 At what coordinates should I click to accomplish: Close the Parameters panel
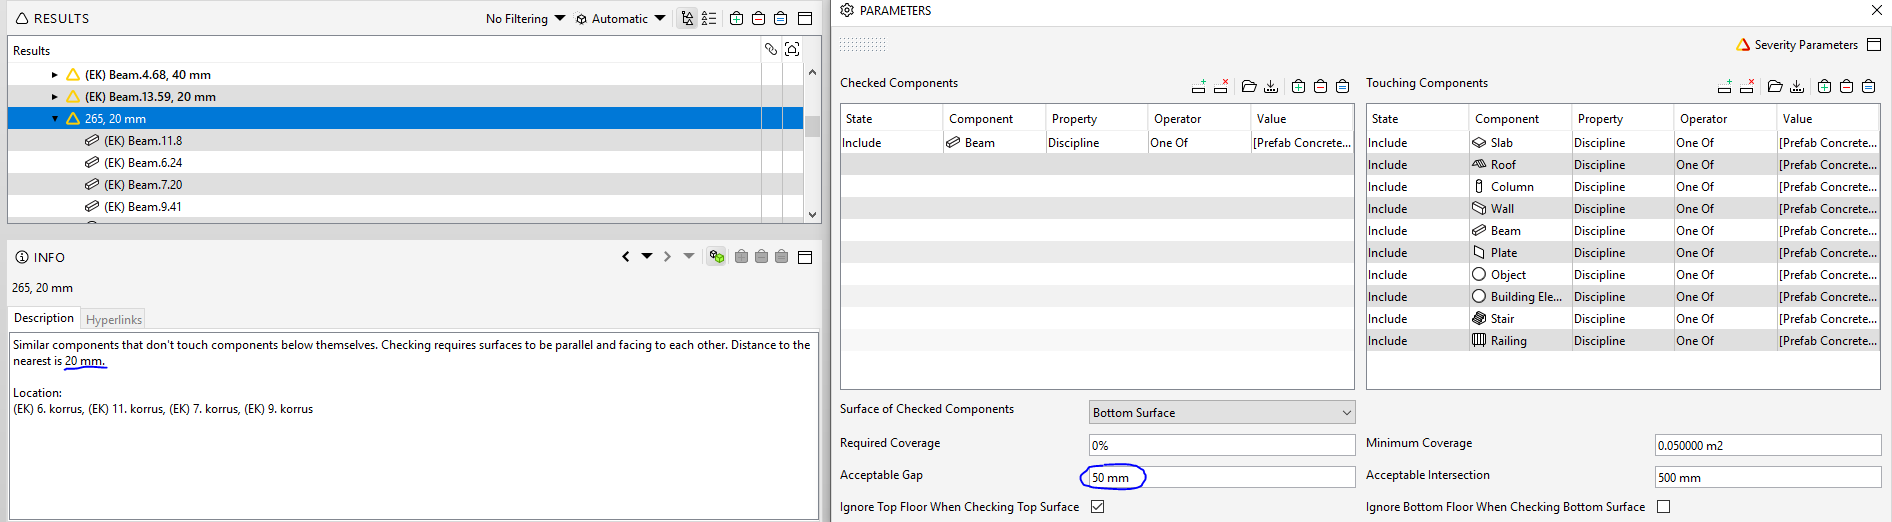pos(1876,10)
